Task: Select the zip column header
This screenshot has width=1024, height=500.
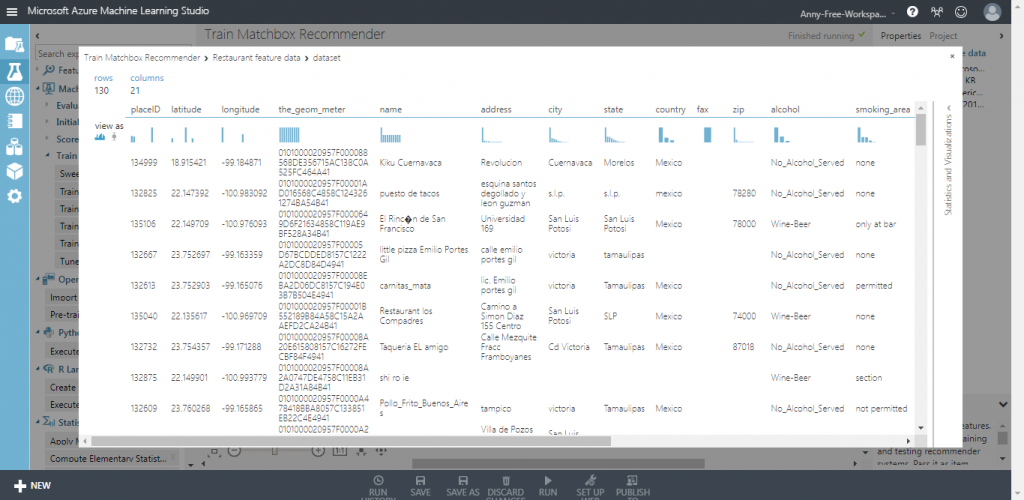Action: click(x=738, y=110)
